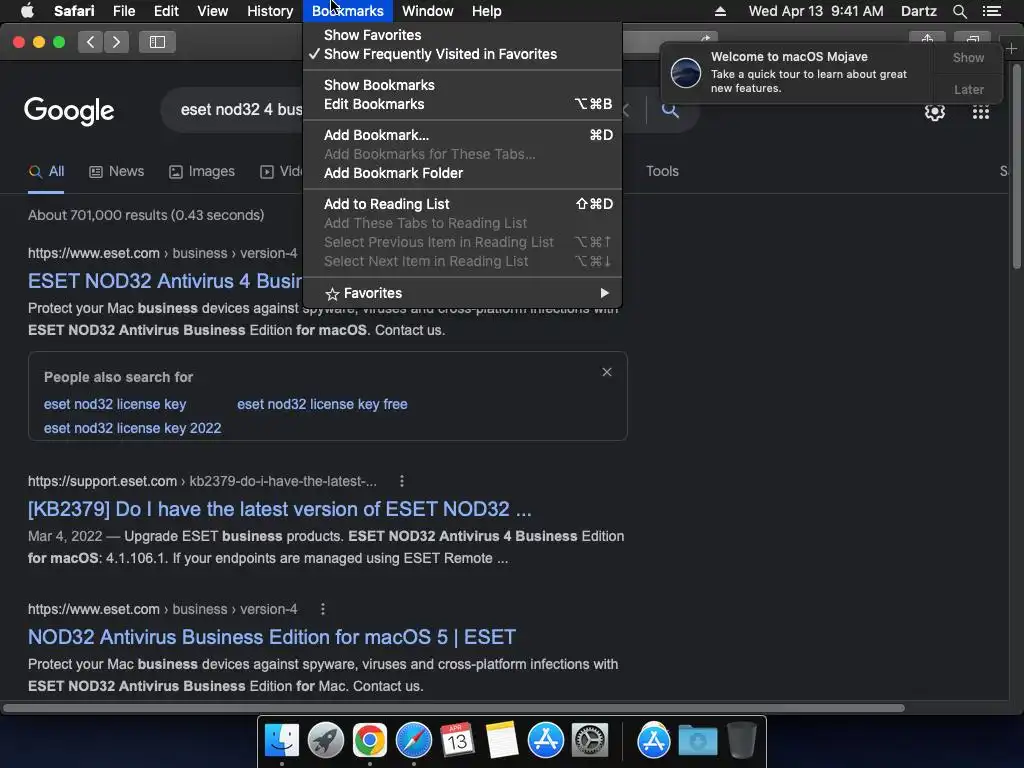Choose Show Favorites from Bookmarks menu
The image size is (1024, 768).
[x=462, y=35]
